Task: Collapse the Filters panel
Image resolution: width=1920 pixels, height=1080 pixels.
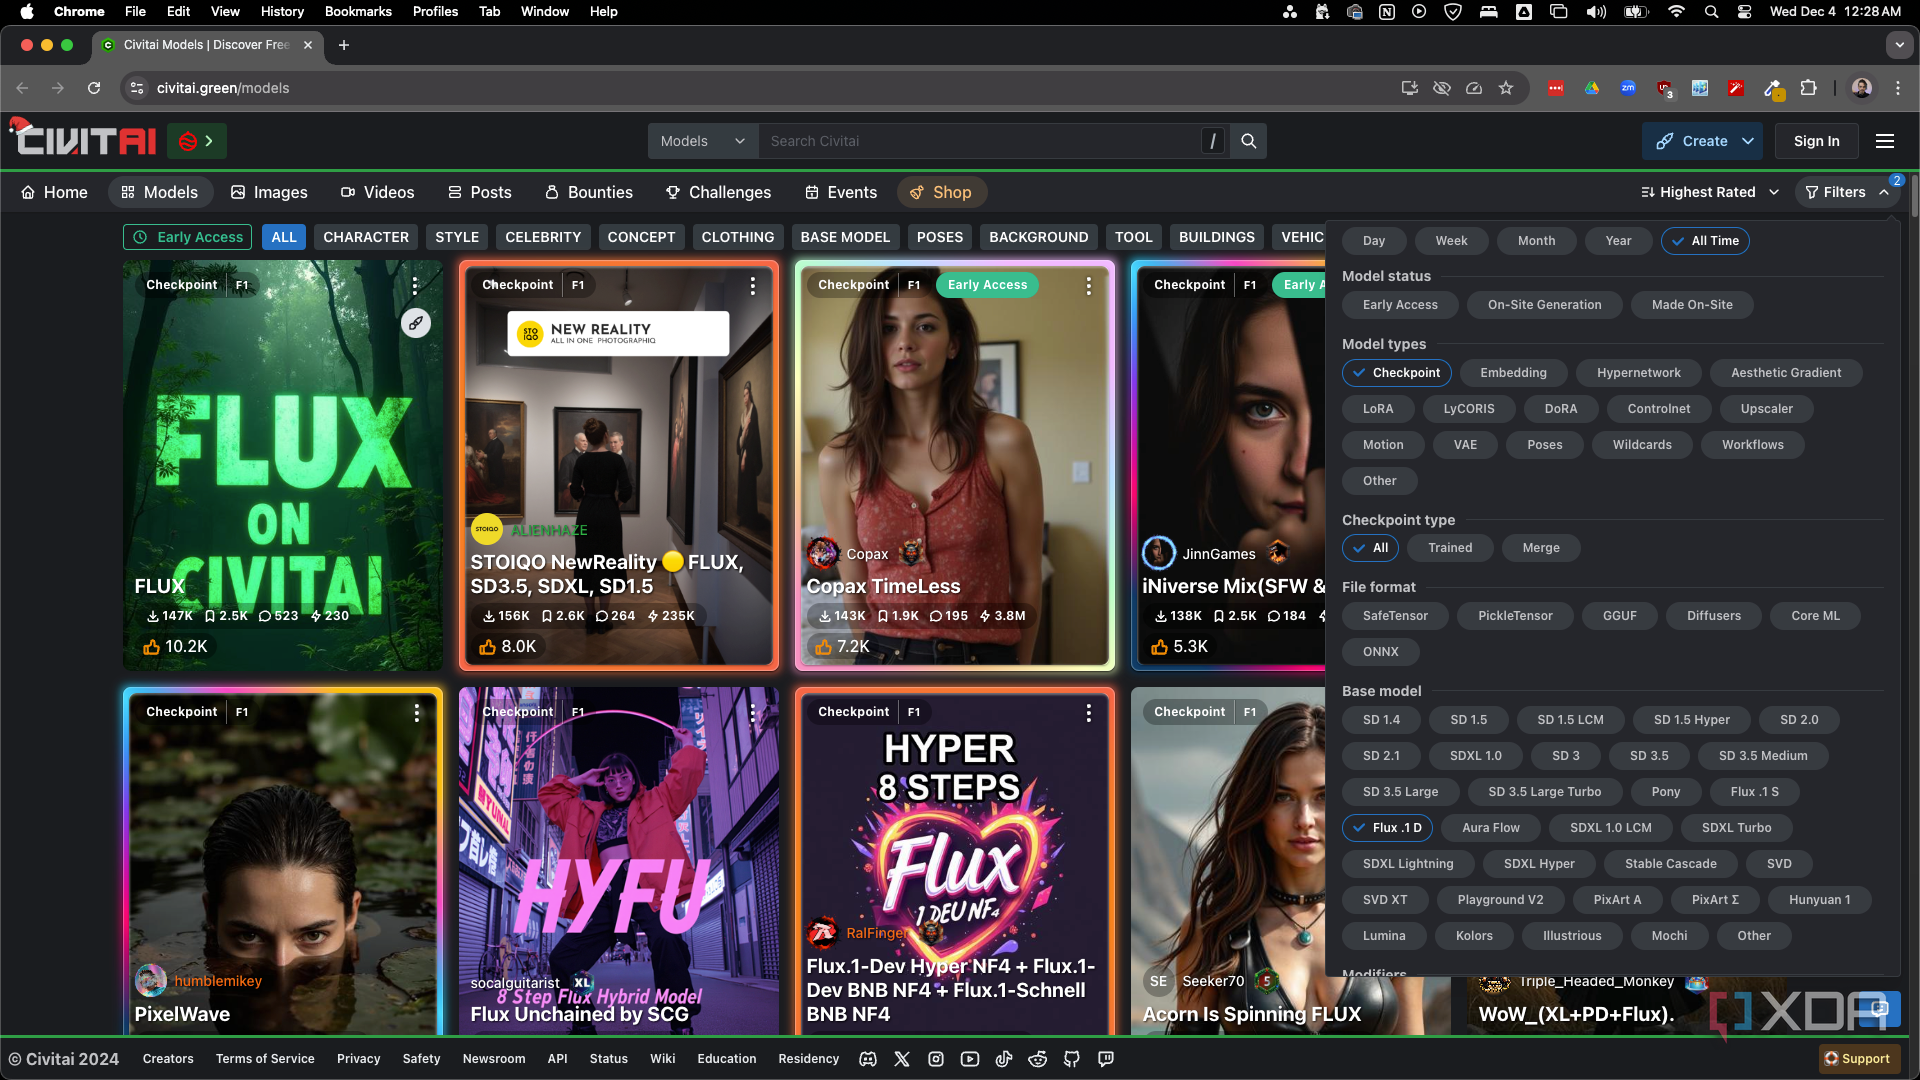Action: pos(1847,192)
